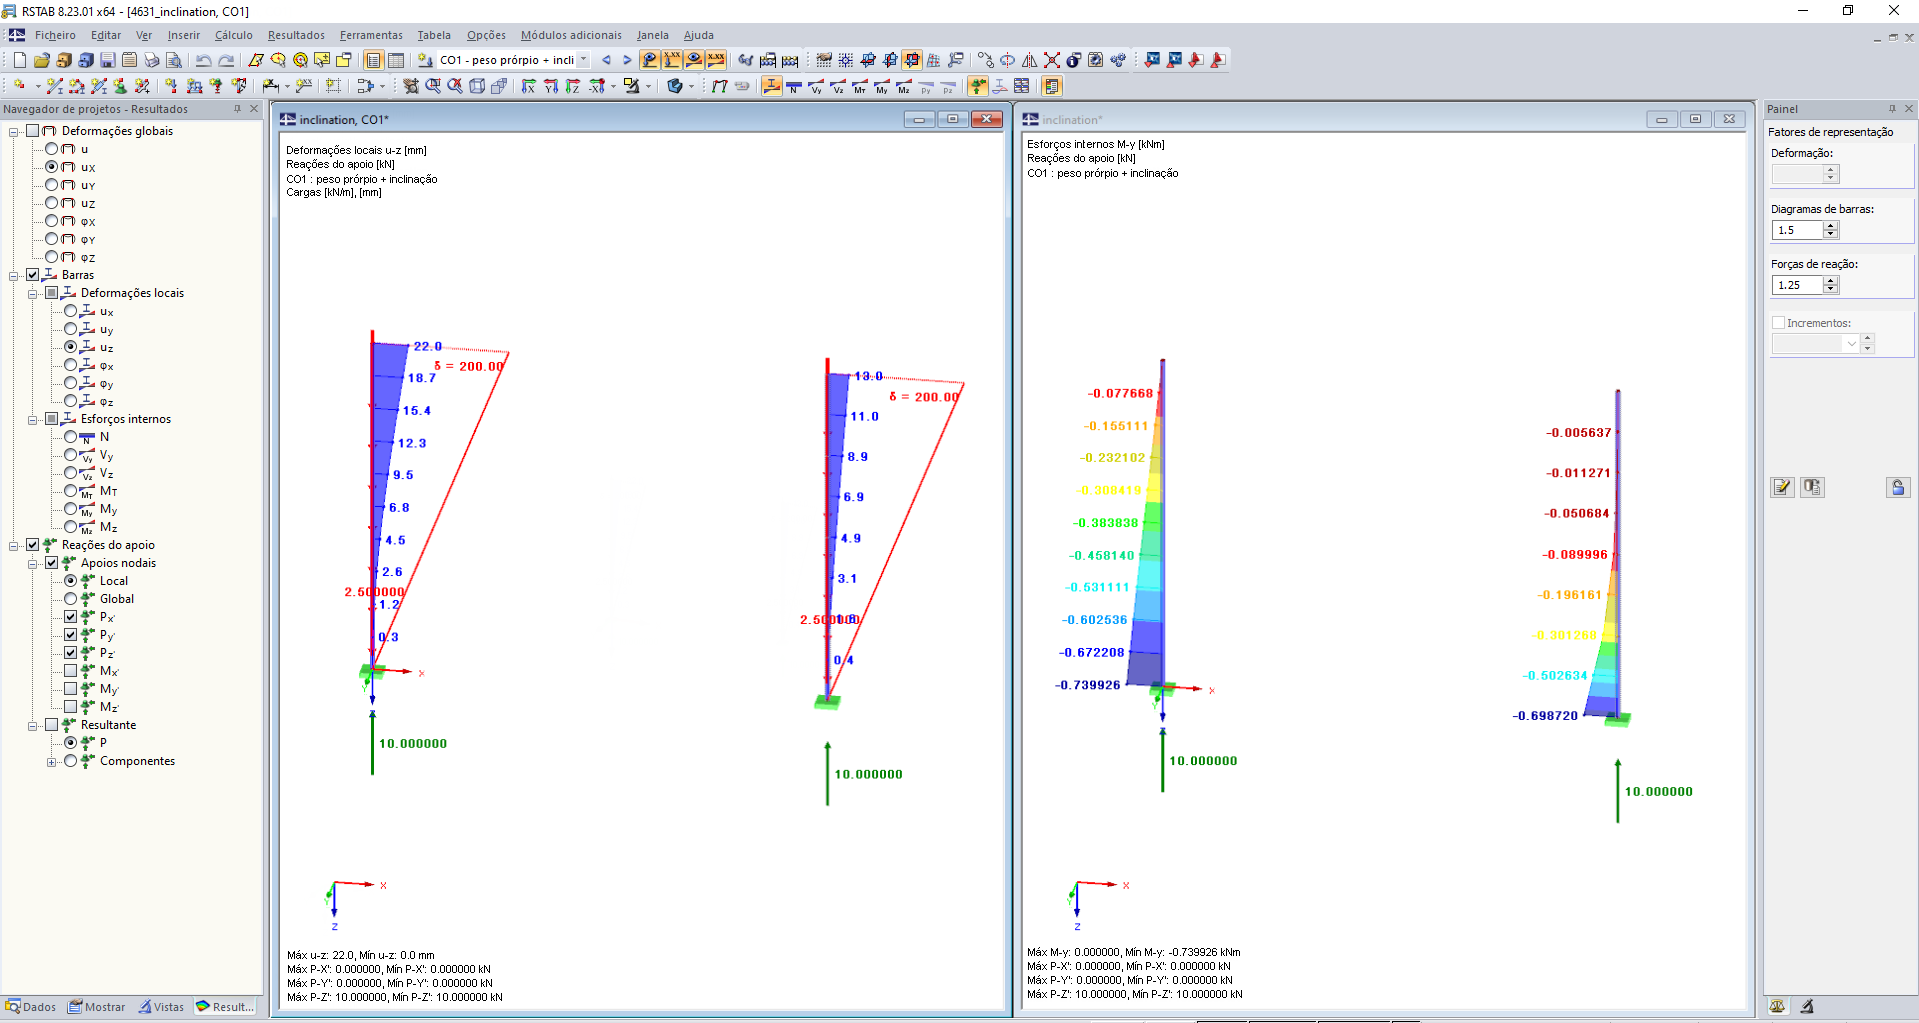This screenshot has height=1023, width=1919.
Task: Open the CO1 load case dropdown
Action: pyautogui.click(x=584, y=60)
